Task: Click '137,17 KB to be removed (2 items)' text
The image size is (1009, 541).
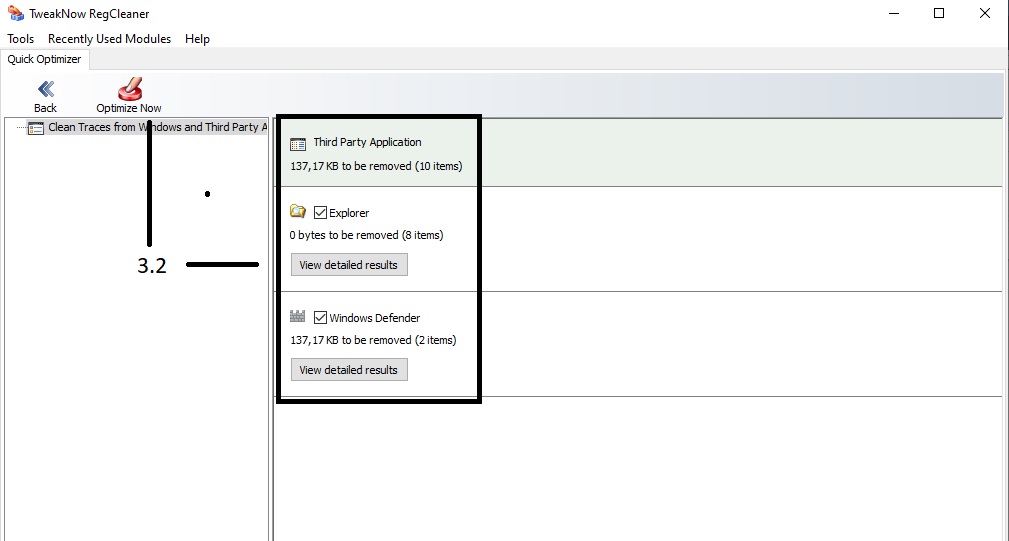Action: 373,340
